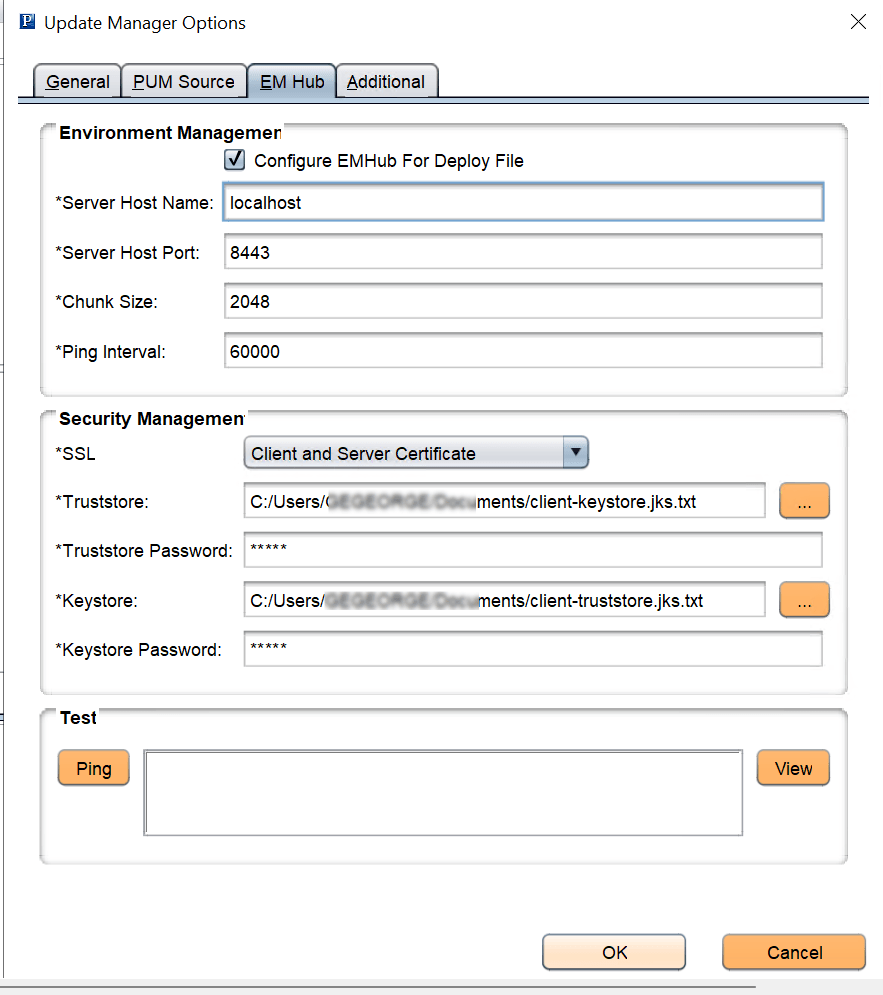Click the Update Manager title bar icon
The image size is (883, 995).
(x=27, y=19)
